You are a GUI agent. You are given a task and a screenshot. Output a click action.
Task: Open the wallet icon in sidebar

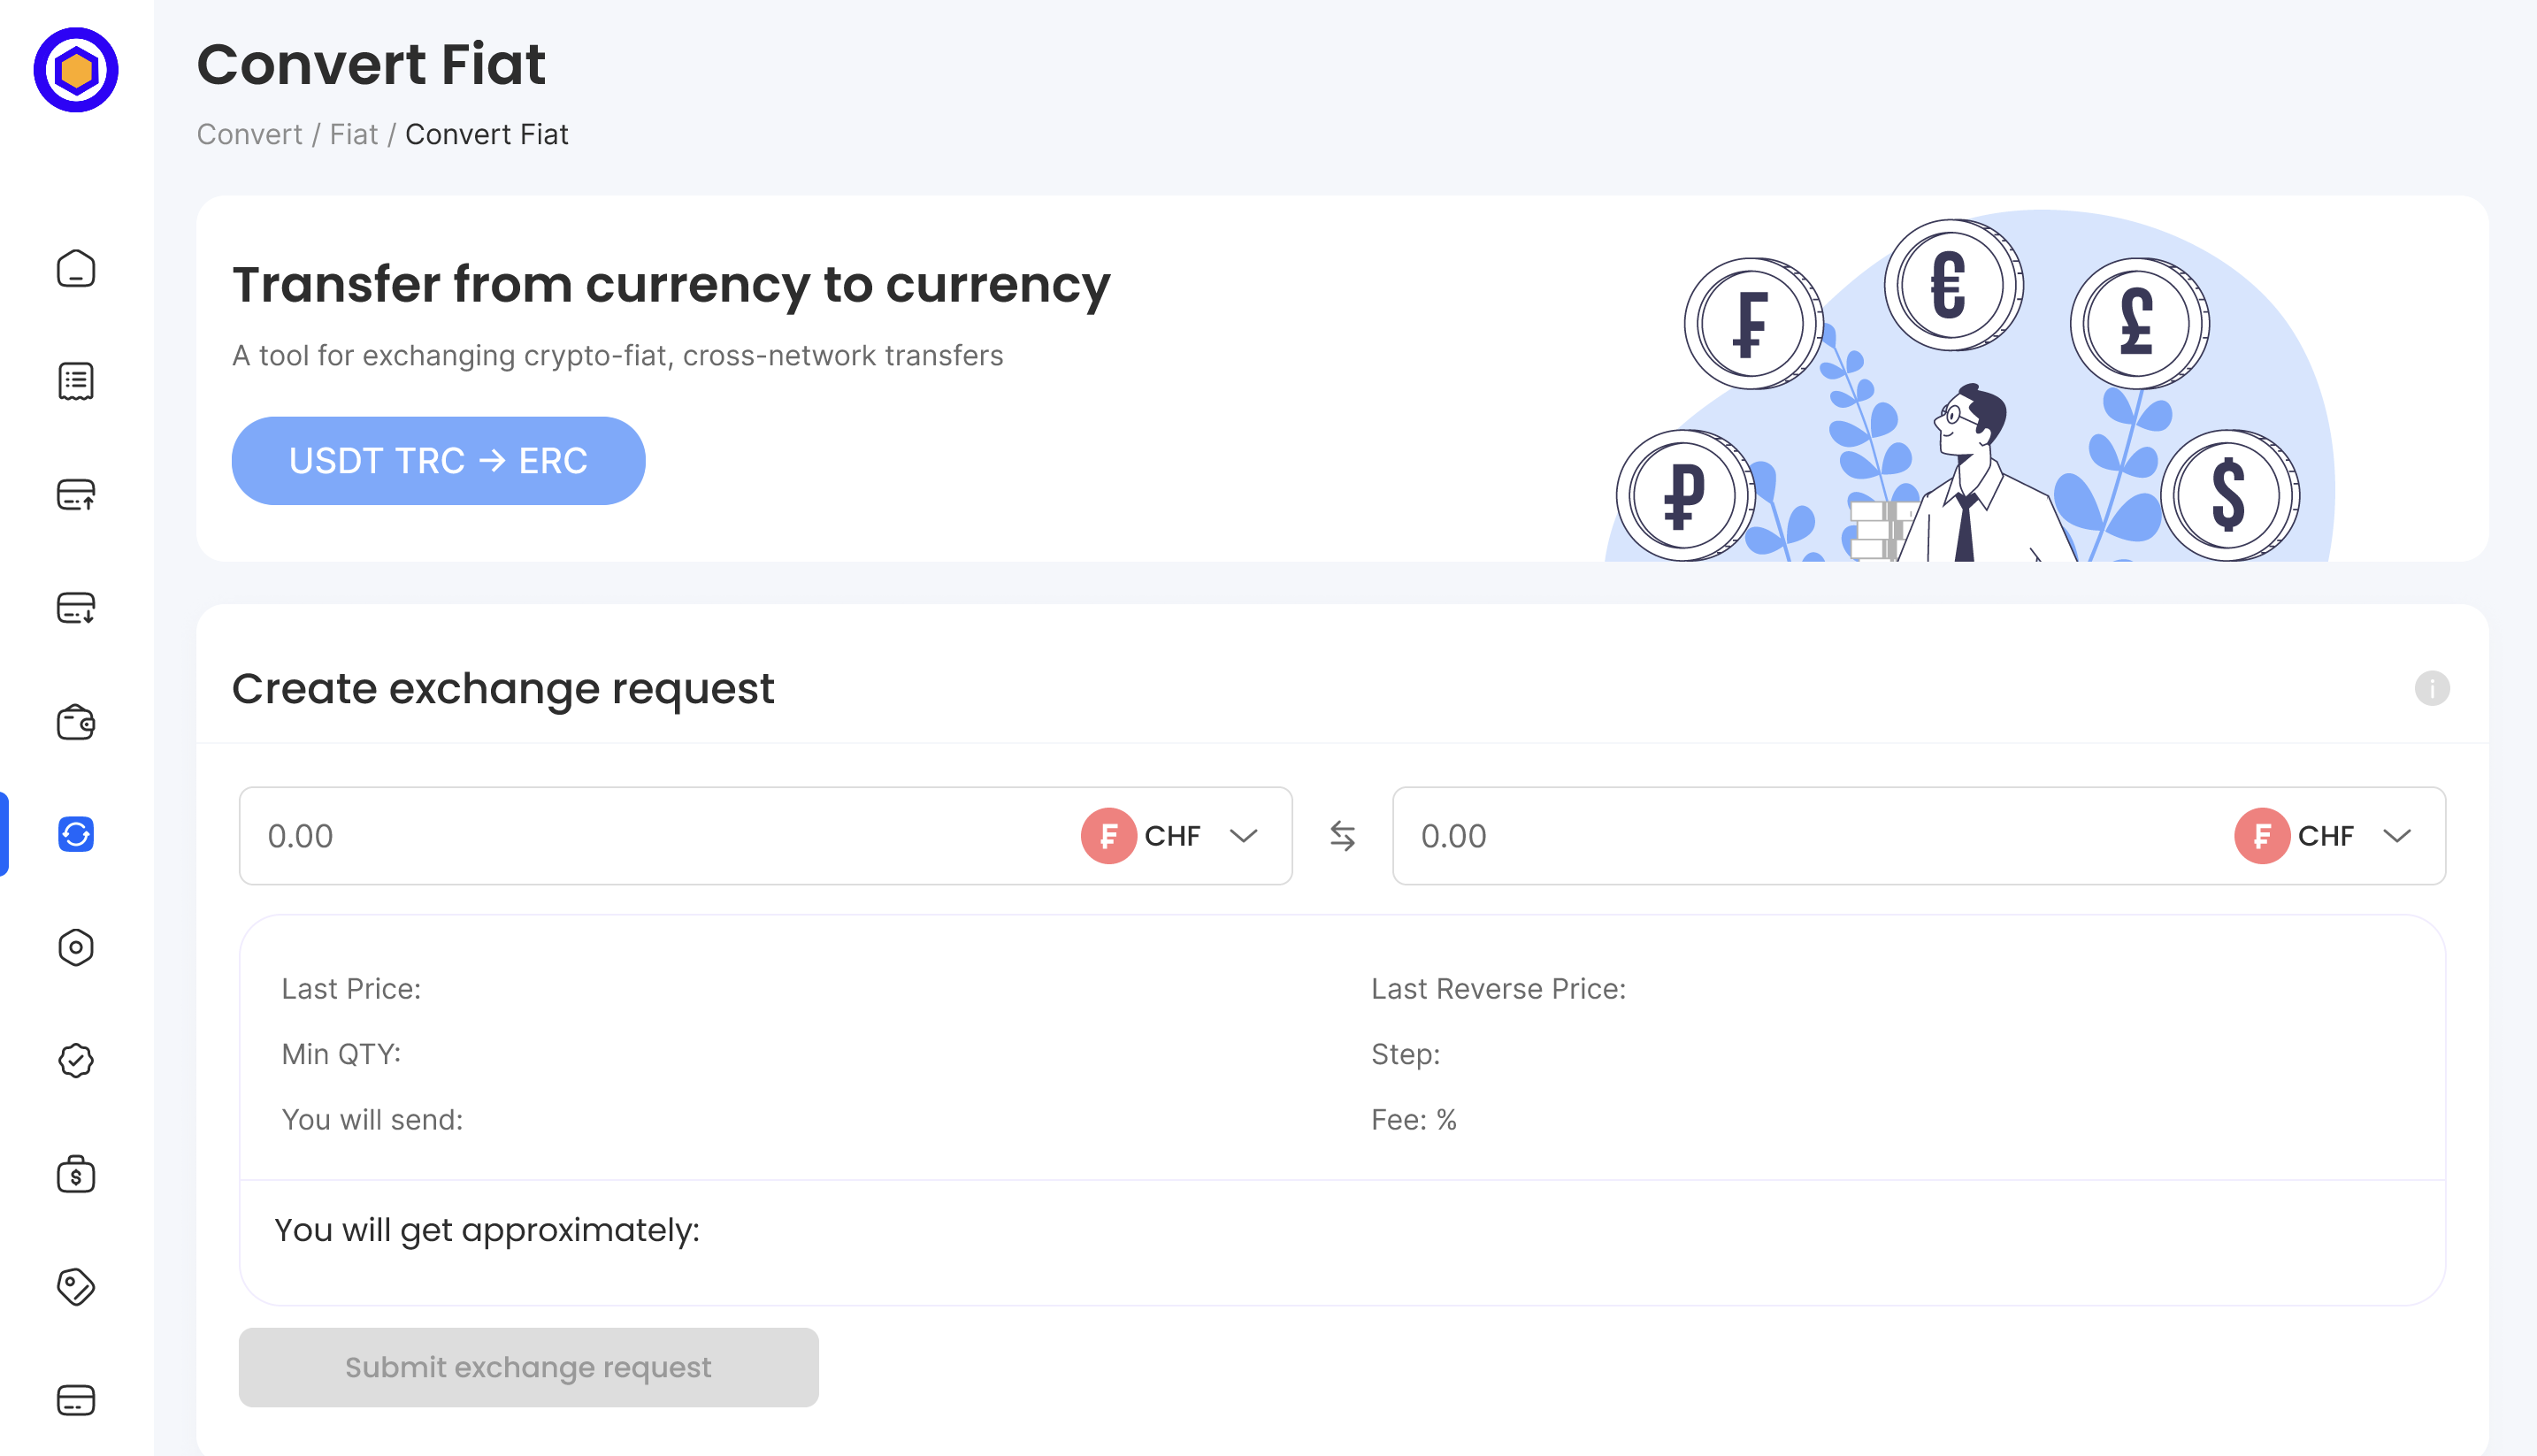click(x=76, y=721)
